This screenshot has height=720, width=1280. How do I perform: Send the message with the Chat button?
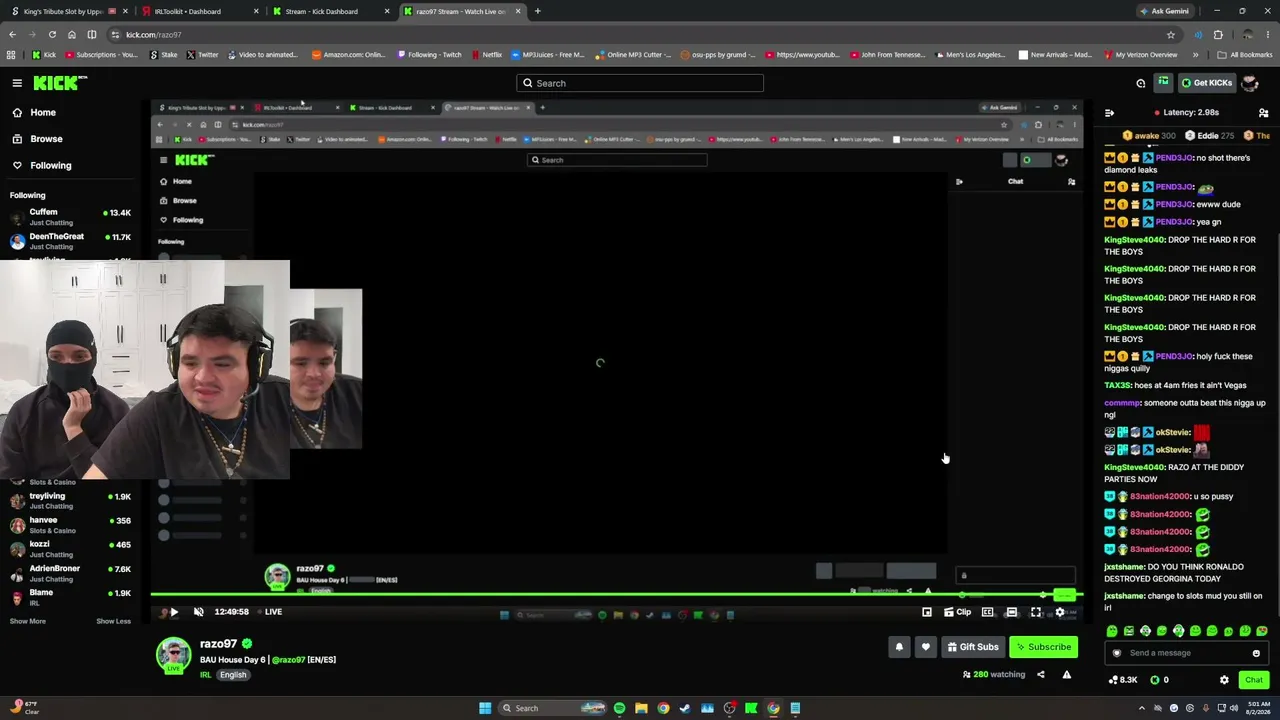(1254, 680)
